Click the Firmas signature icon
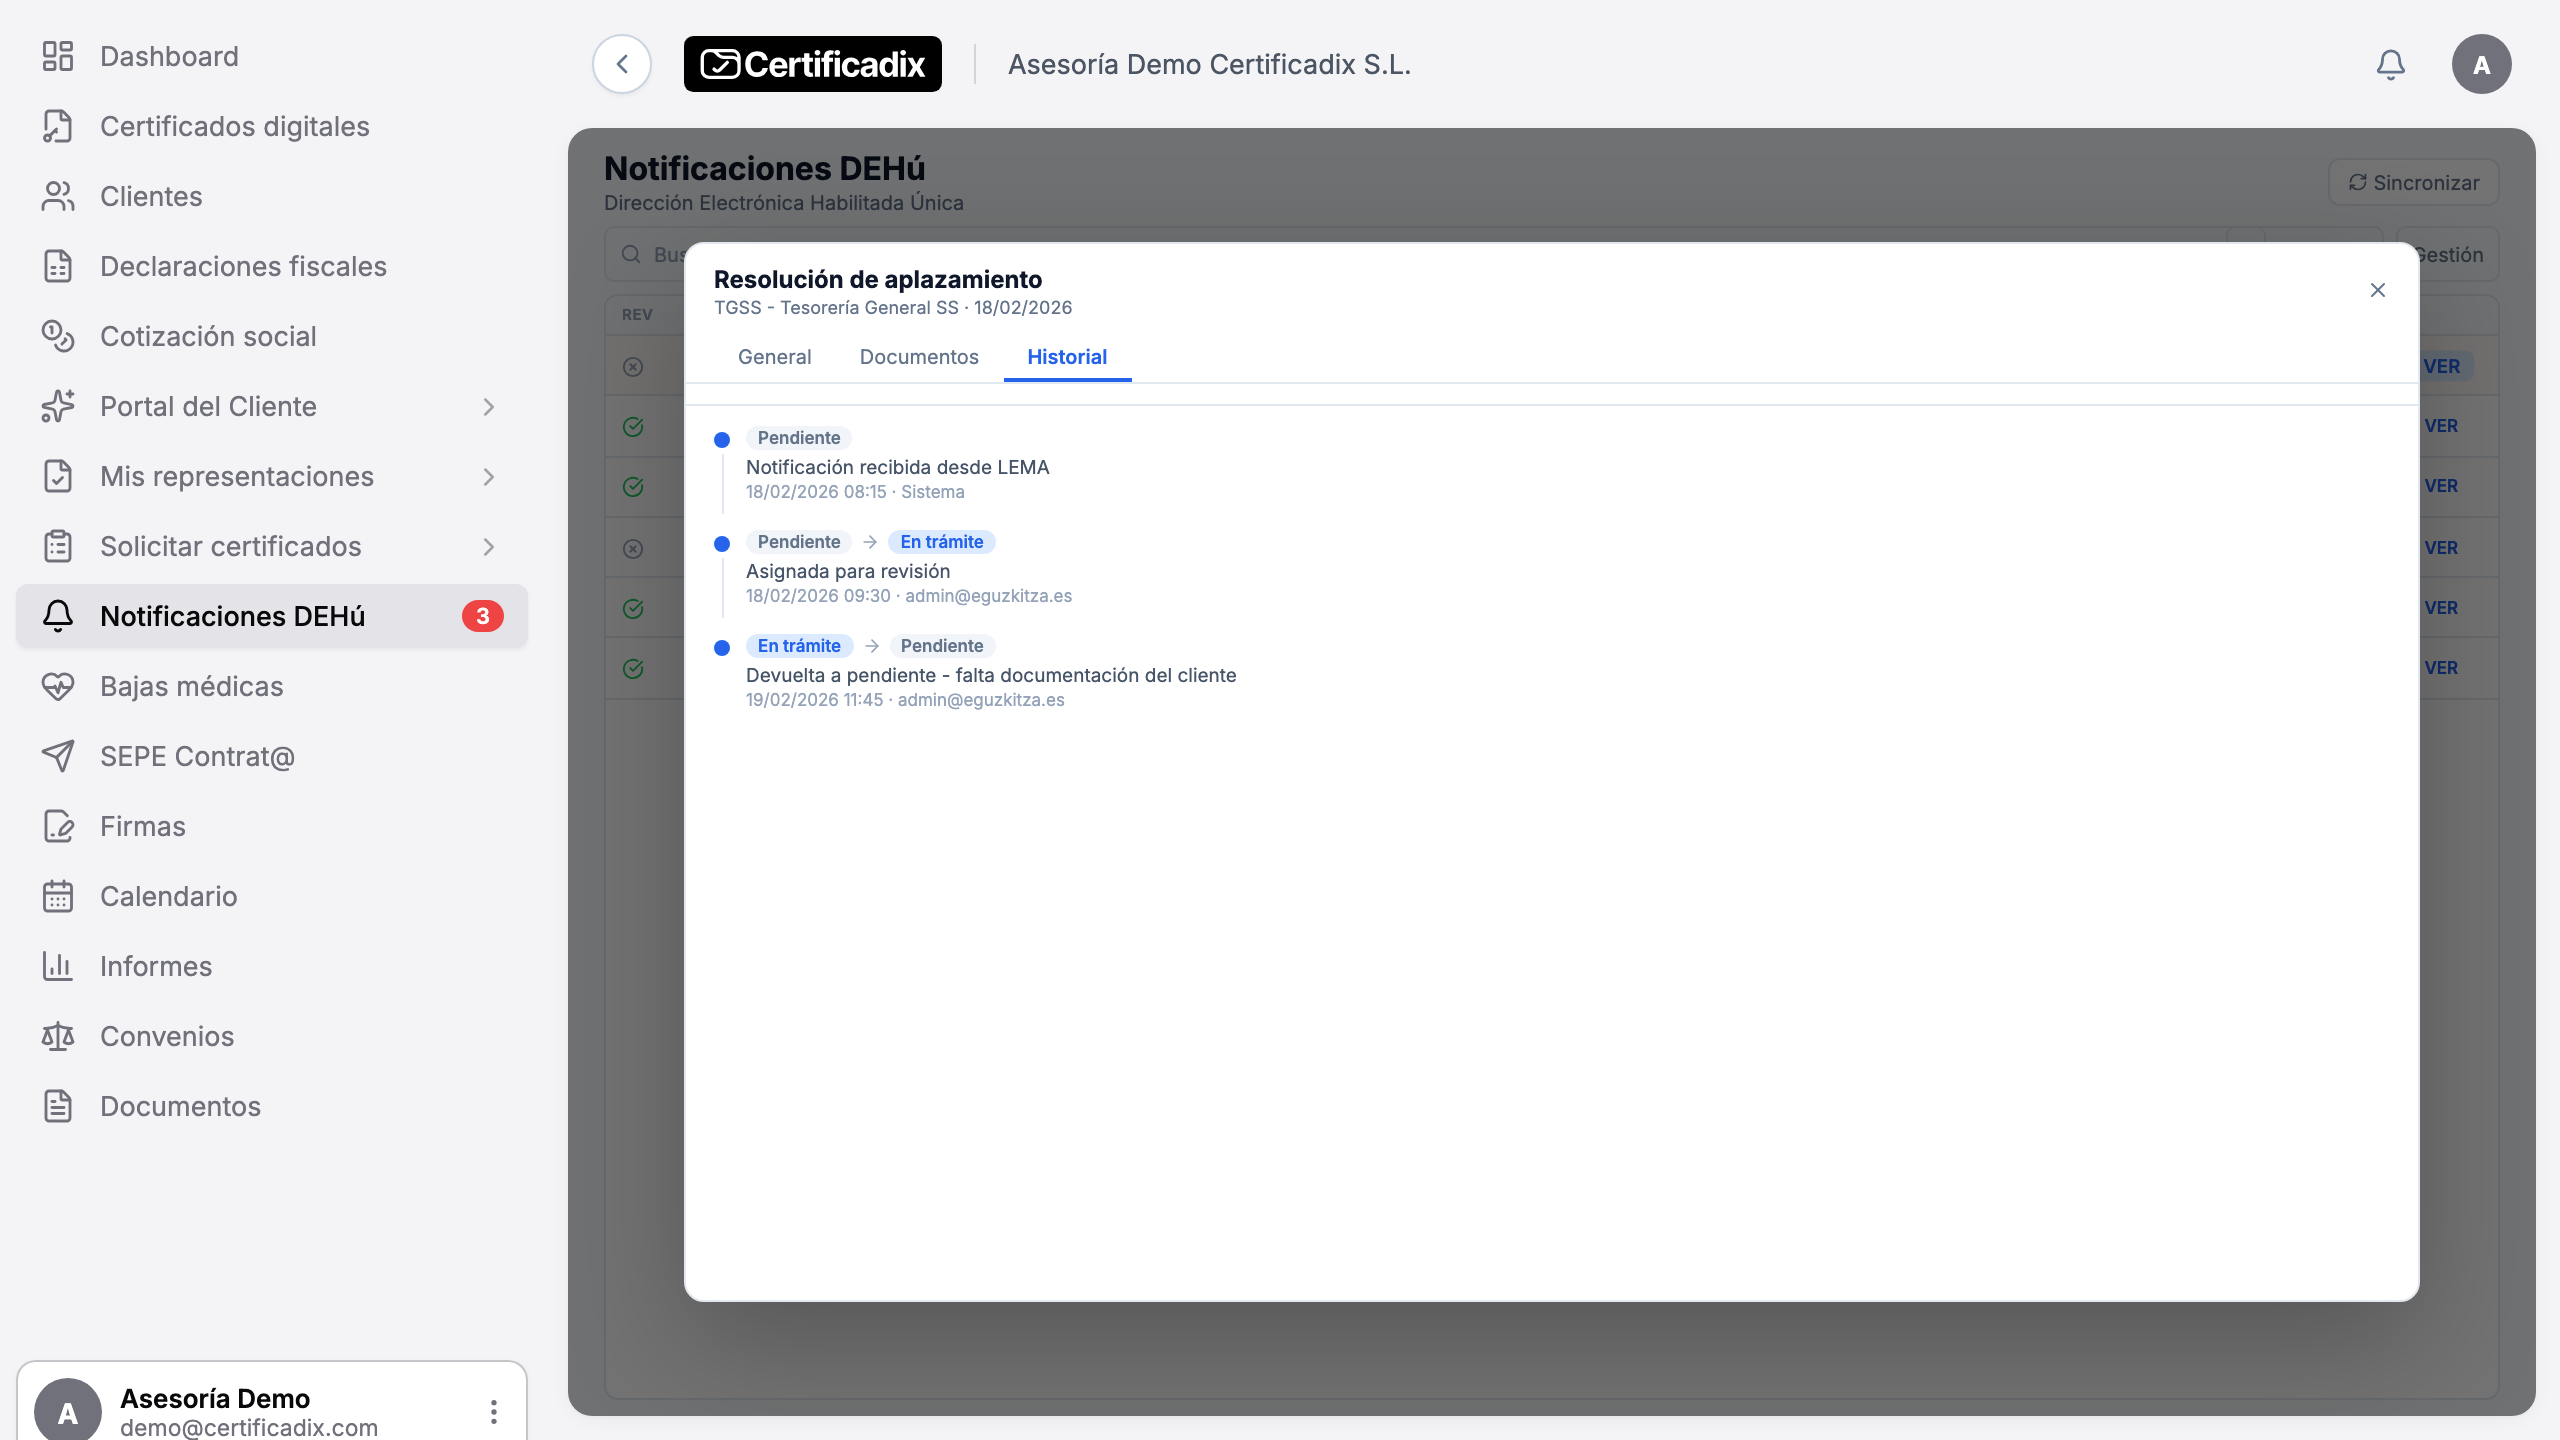 [58, 826]
